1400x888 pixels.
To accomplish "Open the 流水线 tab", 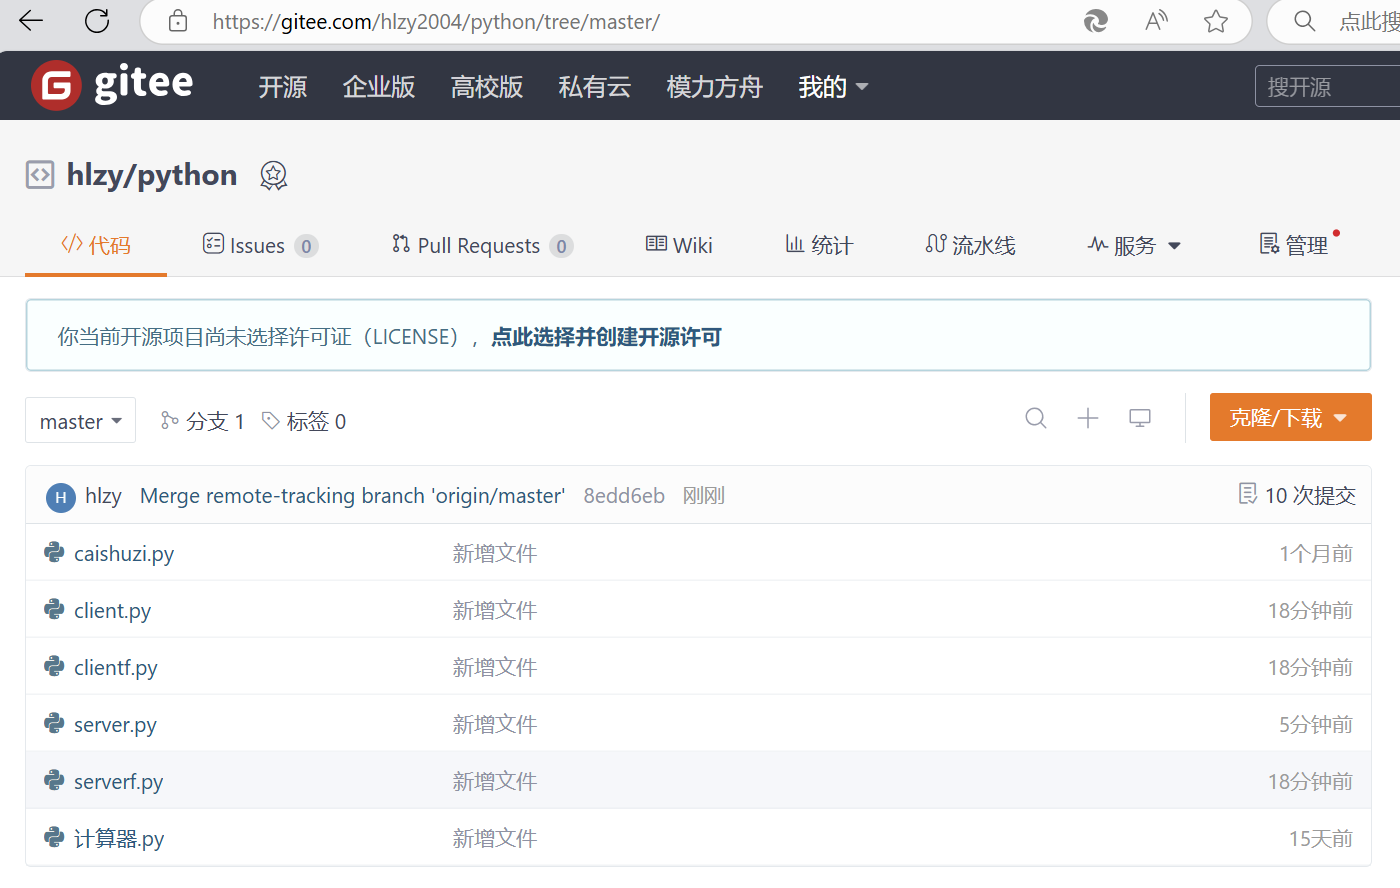I will coord(970,245).
